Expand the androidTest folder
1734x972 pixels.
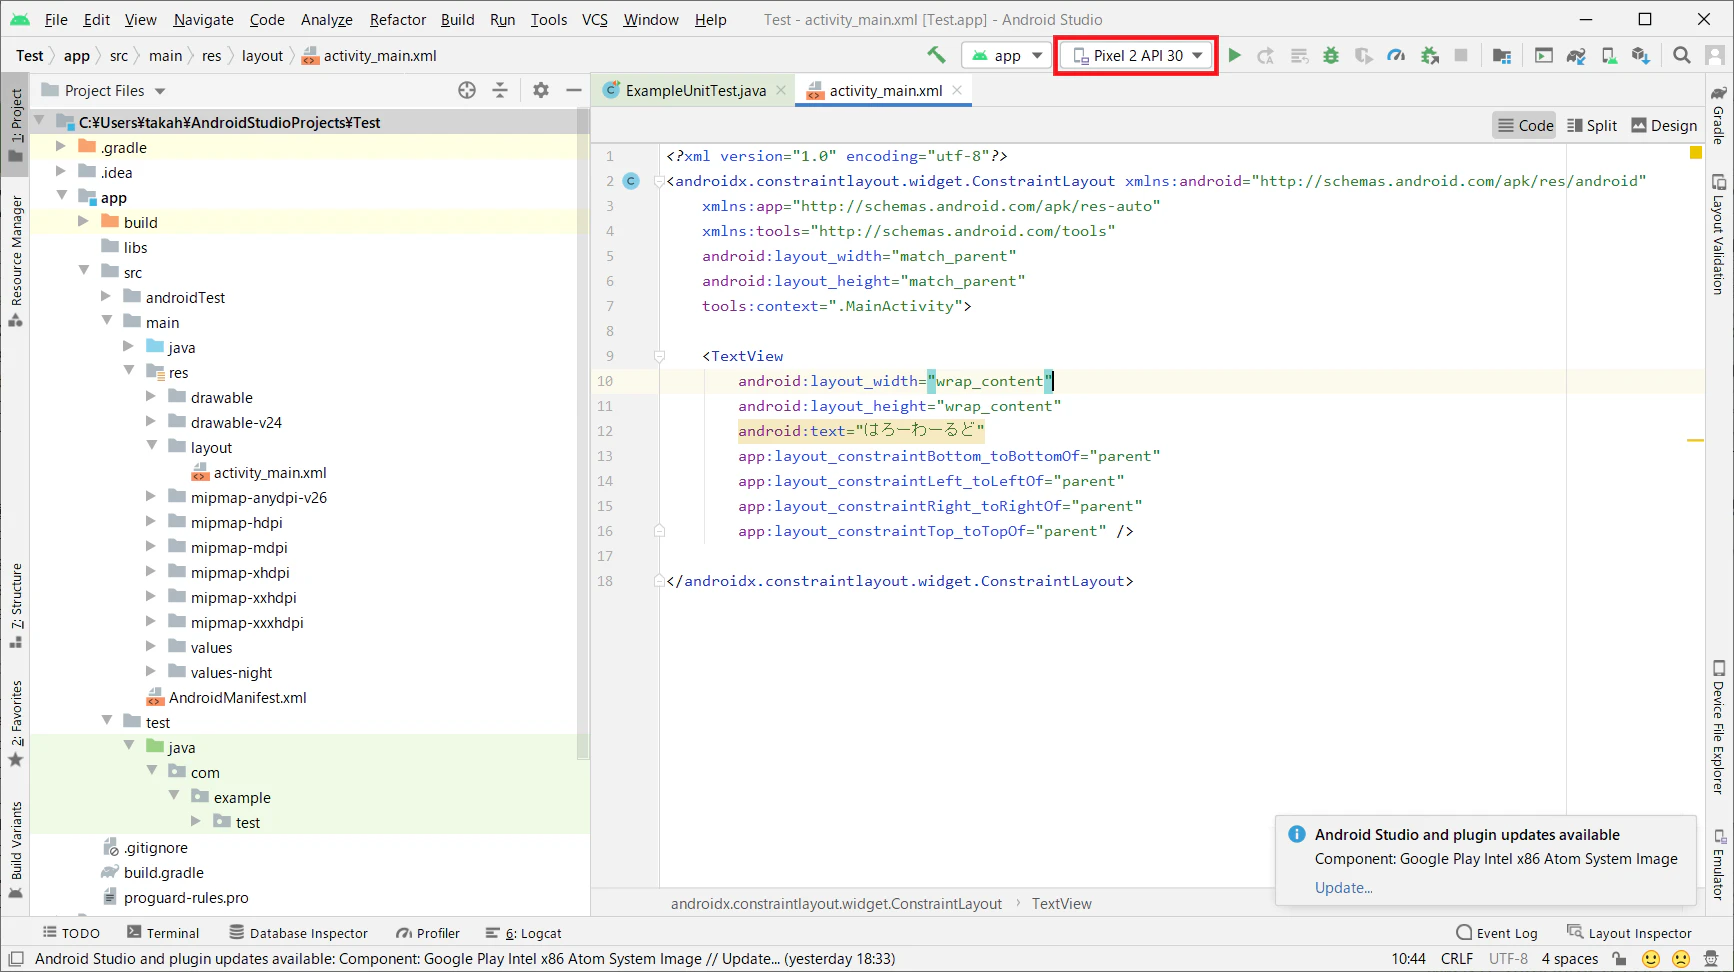107,297
